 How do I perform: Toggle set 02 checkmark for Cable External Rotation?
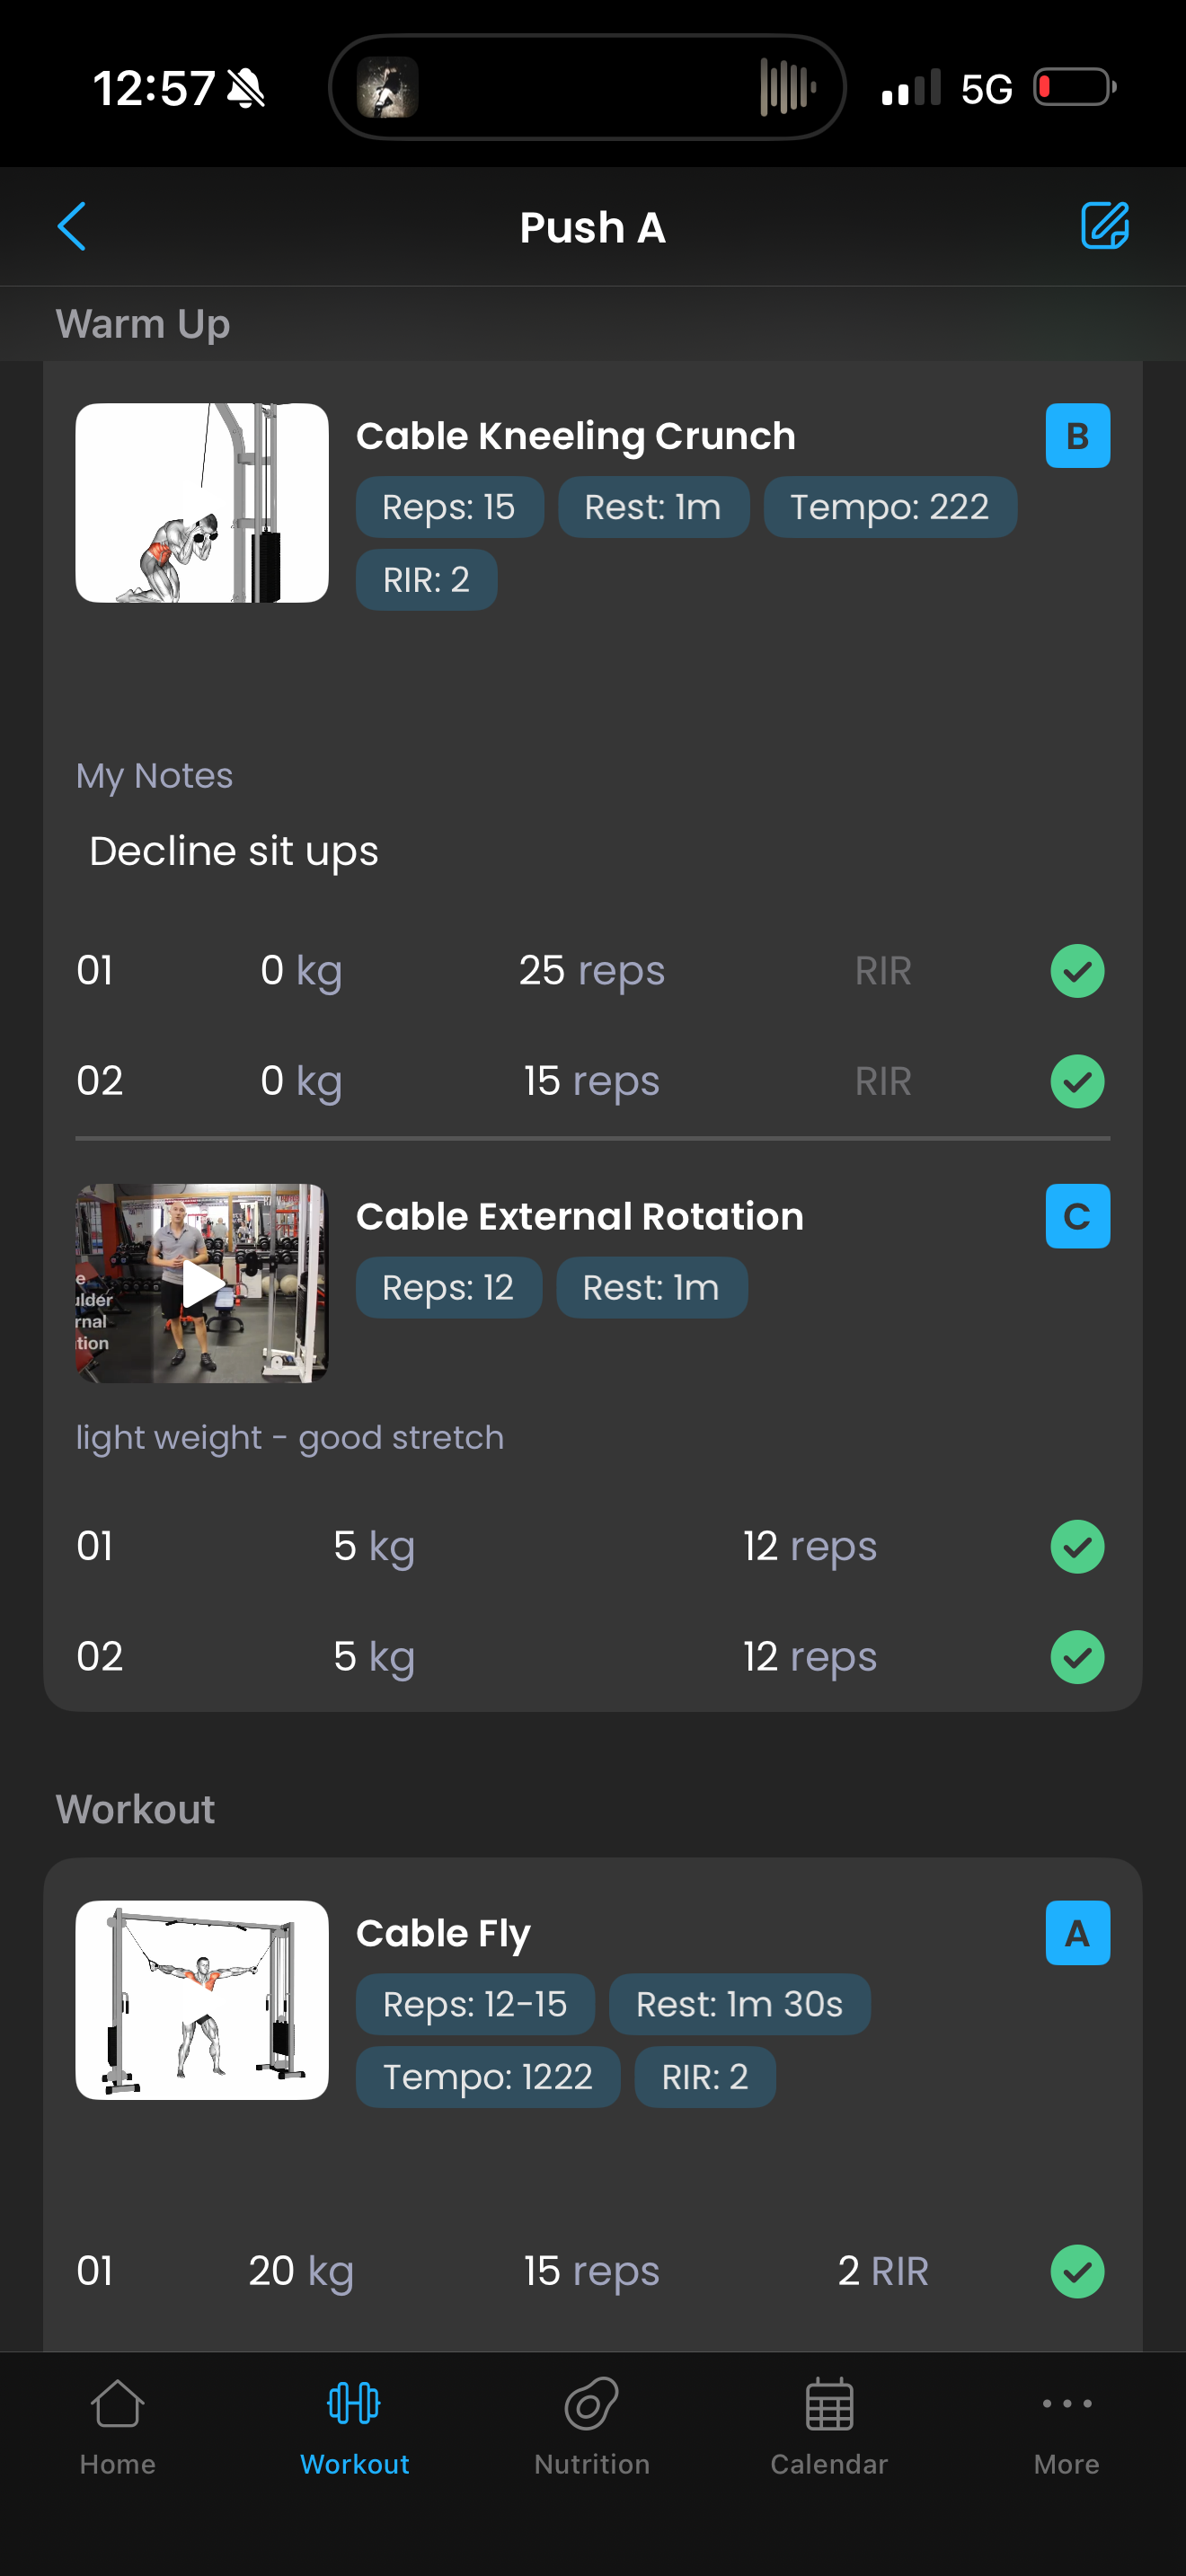[1077, 1657]
